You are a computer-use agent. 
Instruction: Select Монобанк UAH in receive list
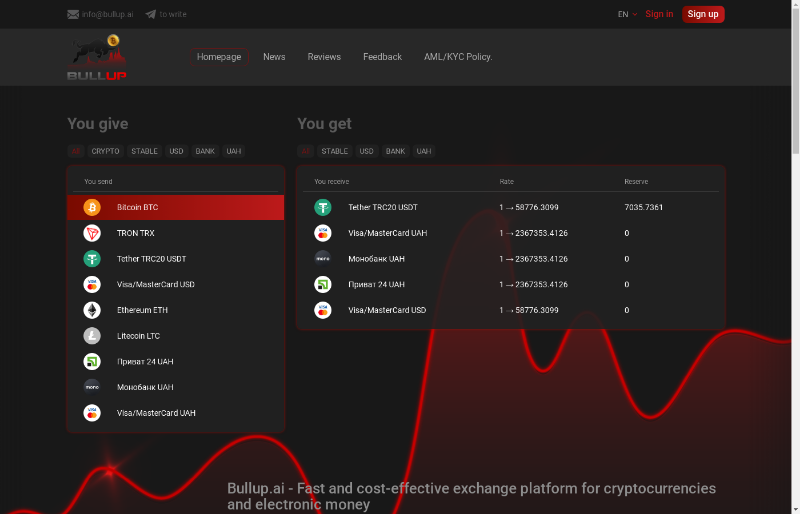(x=376, y=258)
